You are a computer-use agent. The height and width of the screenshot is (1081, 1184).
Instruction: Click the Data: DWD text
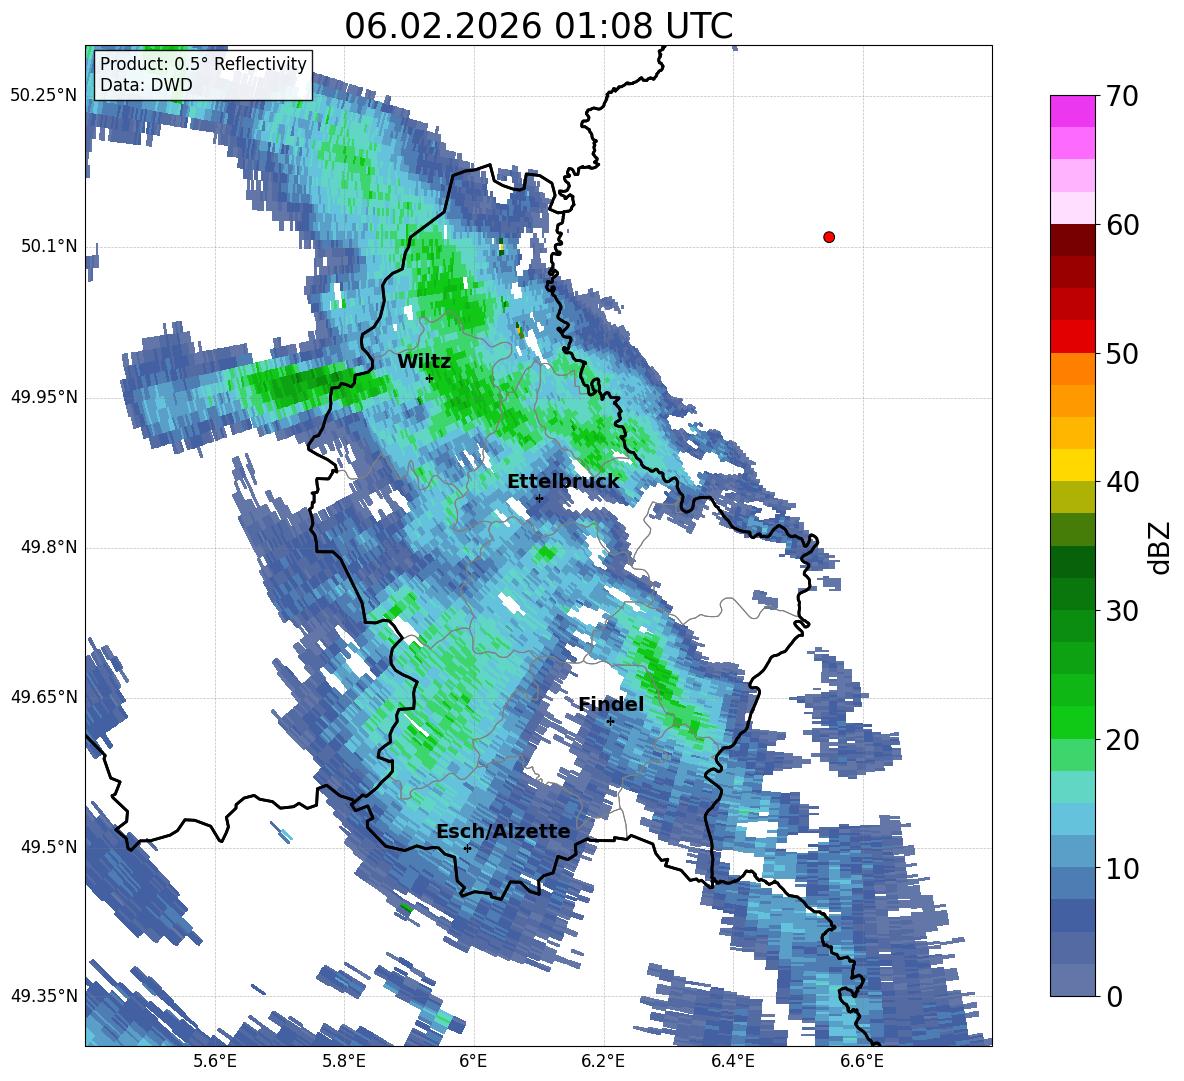click(146, 85)
